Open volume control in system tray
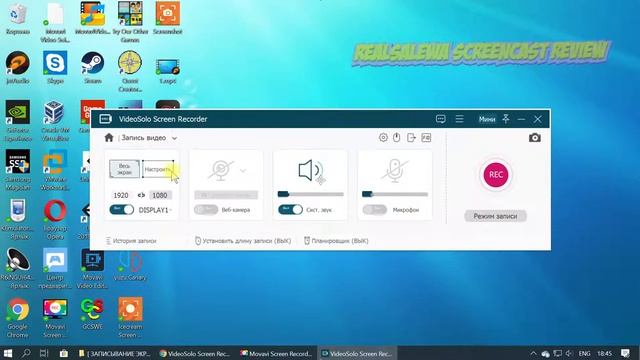The image size is (640, 360). point(569,353)
